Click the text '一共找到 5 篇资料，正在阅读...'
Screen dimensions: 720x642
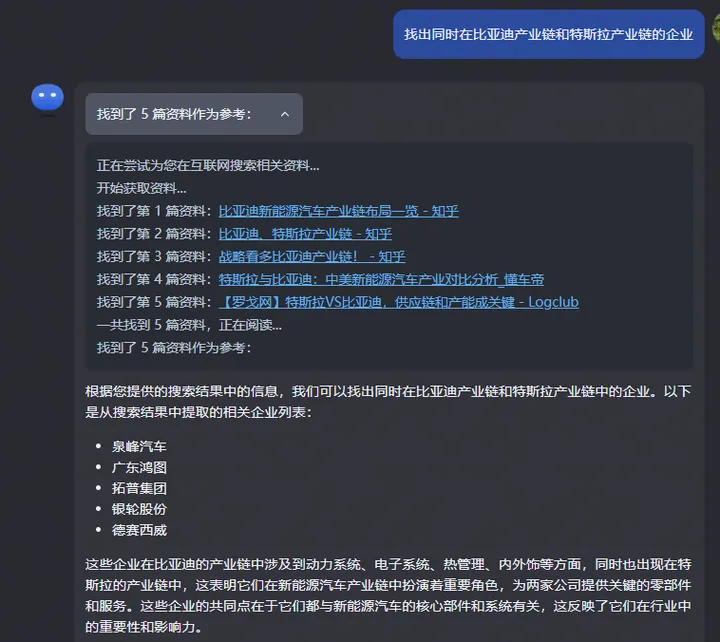pos(189,325)
